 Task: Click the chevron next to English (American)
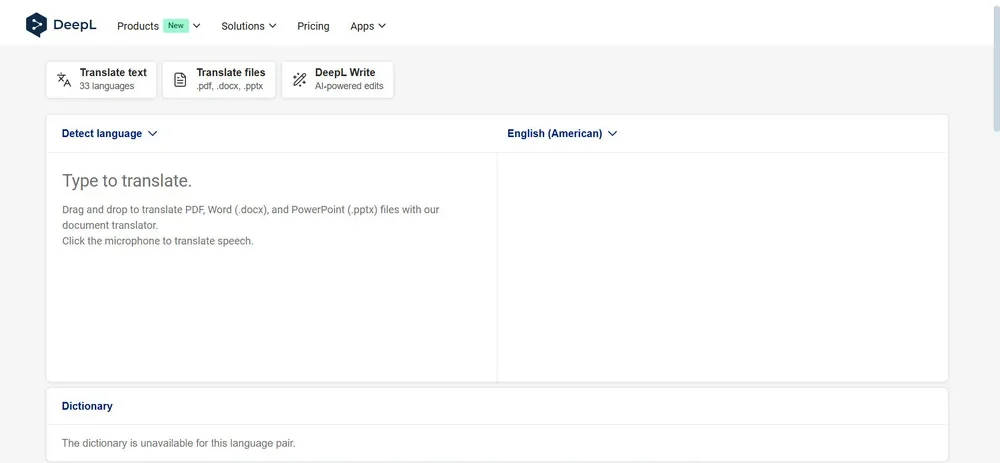[x=613, y=133]
